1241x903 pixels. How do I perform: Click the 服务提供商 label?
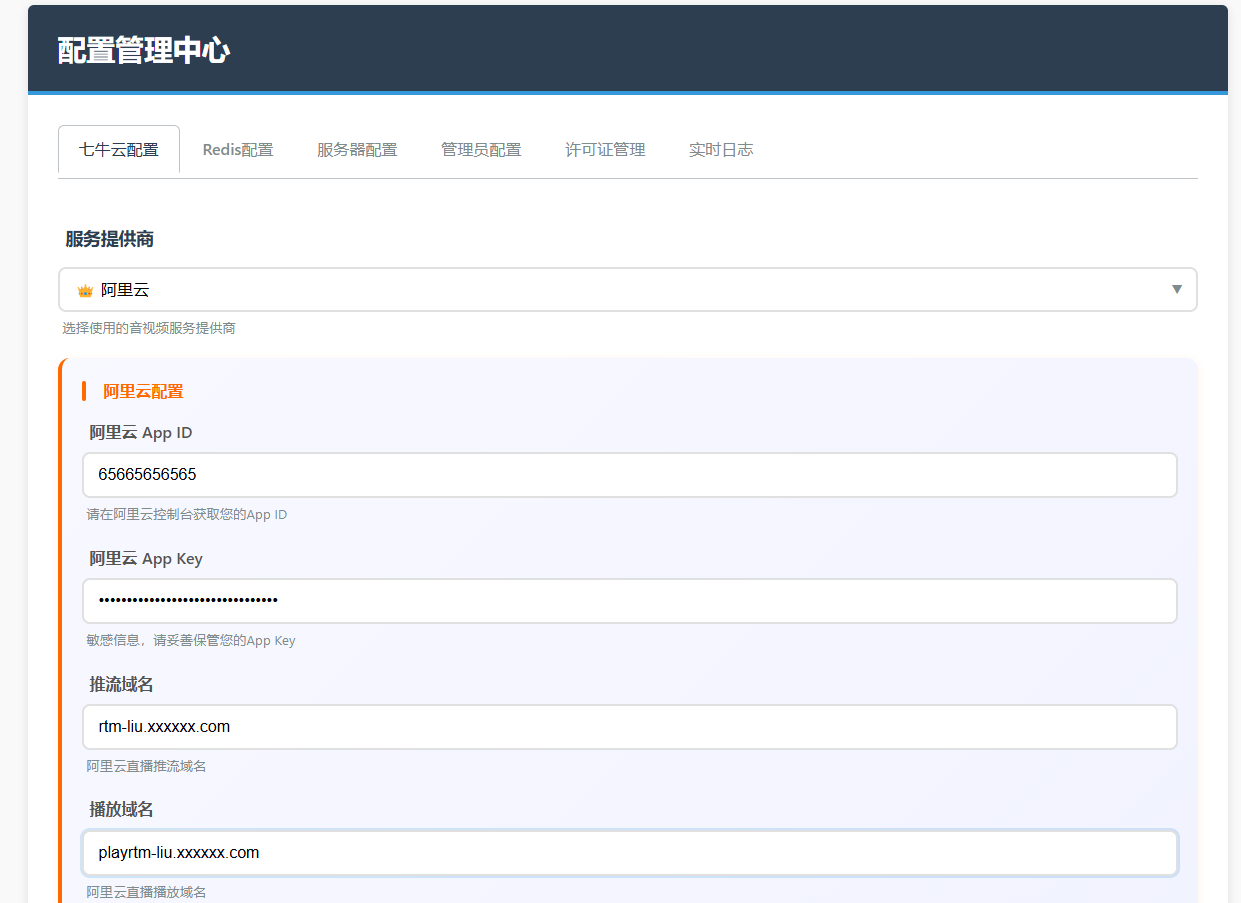coord(110,239)
